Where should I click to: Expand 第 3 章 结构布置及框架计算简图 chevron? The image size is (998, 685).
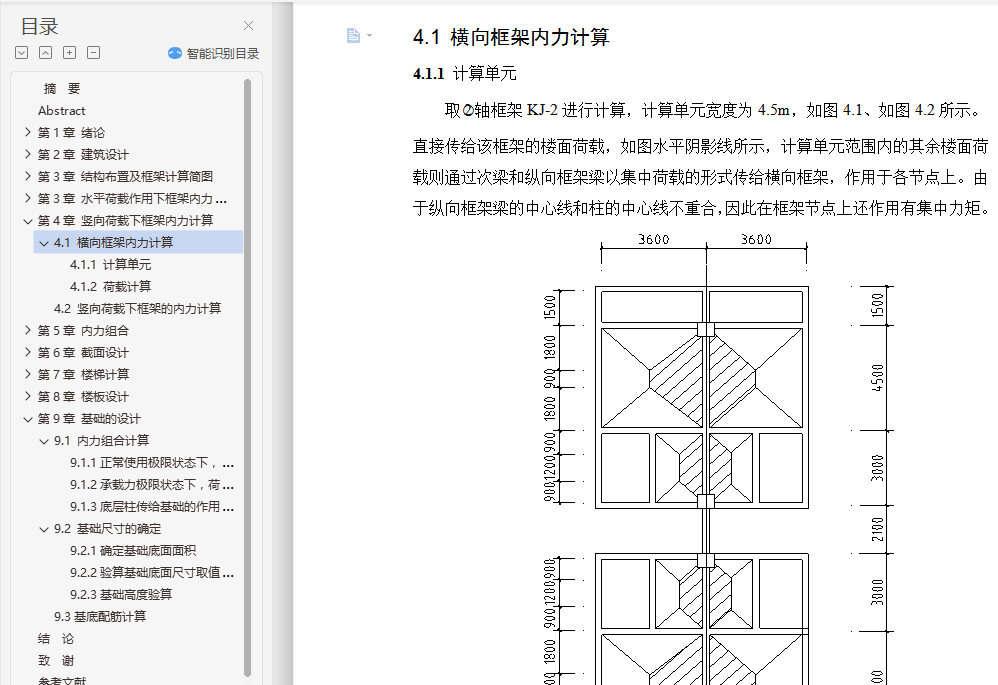[27, 176]
